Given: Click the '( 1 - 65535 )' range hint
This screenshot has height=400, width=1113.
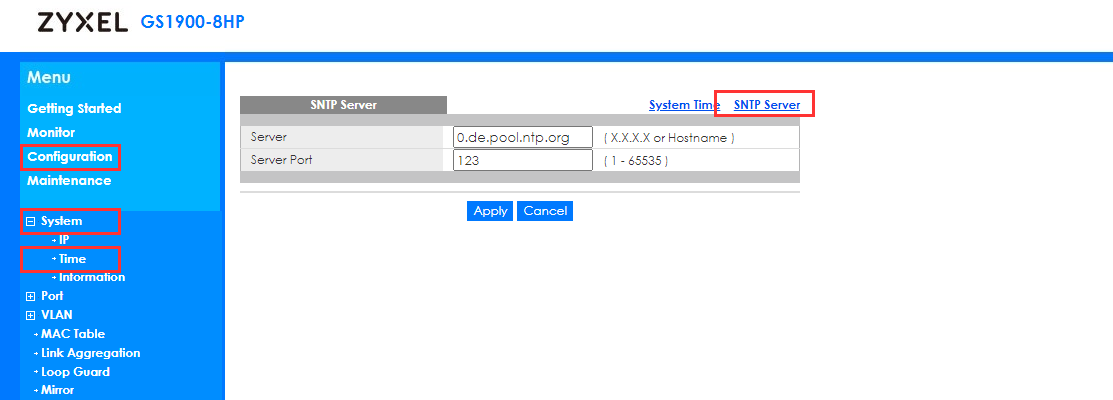Looking at the screenshot, I should coord(636,161).
